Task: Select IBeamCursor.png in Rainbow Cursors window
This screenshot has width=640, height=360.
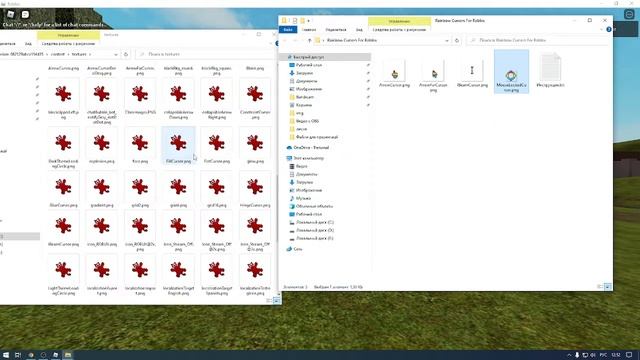Action: 472,73
